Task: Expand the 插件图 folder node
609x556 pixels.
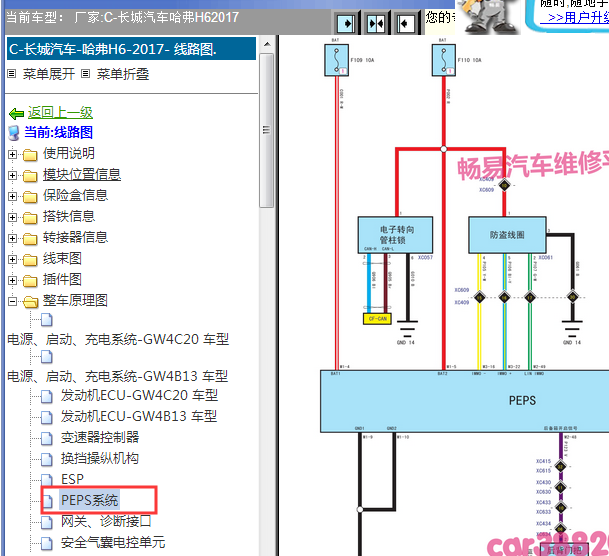Action: 12,280
